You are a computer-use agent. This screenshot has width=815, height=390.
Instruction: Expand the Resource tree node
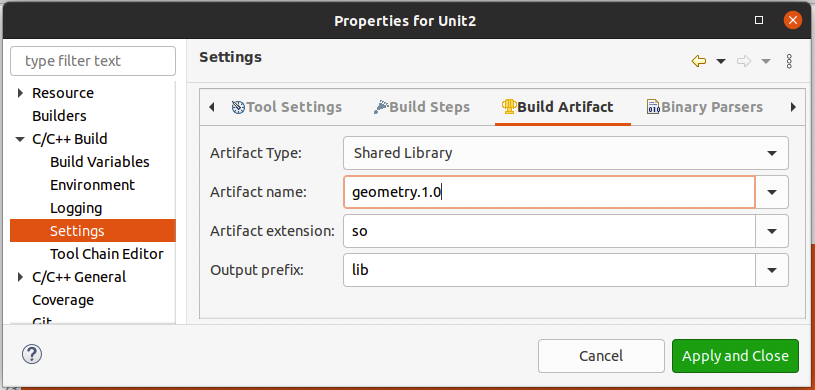tap(20, 93)
